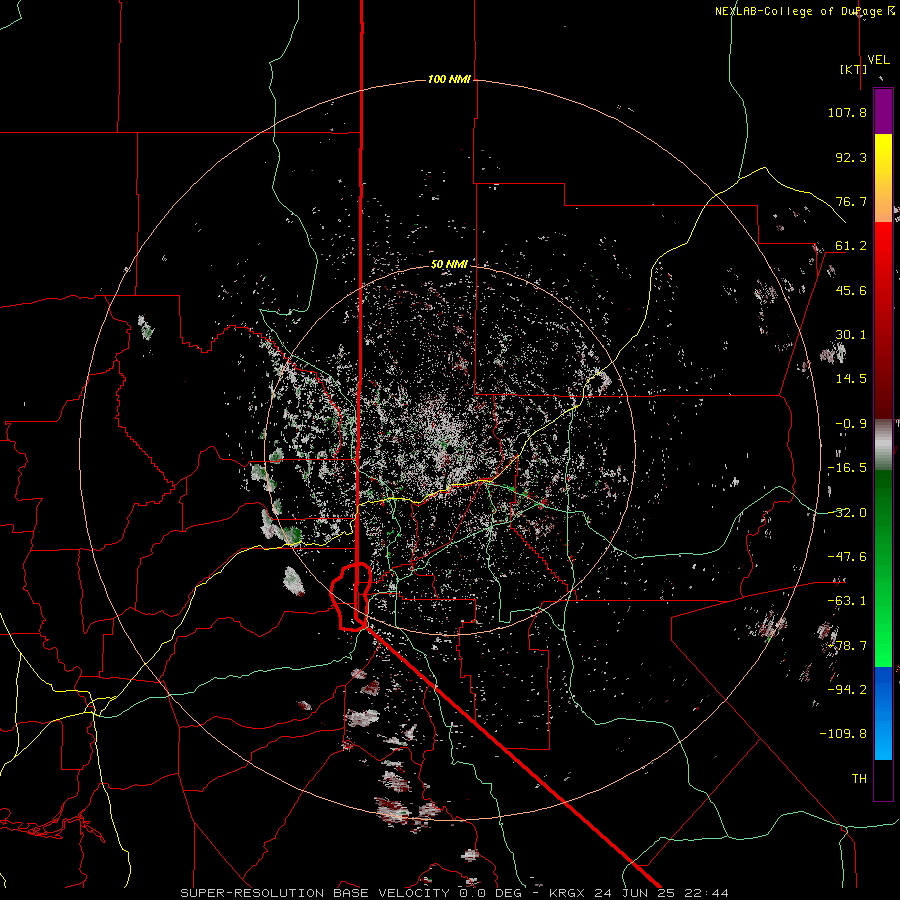
Task: Click the 92.3 scale value
Action: pyautogui.click(x=851, y=157)
